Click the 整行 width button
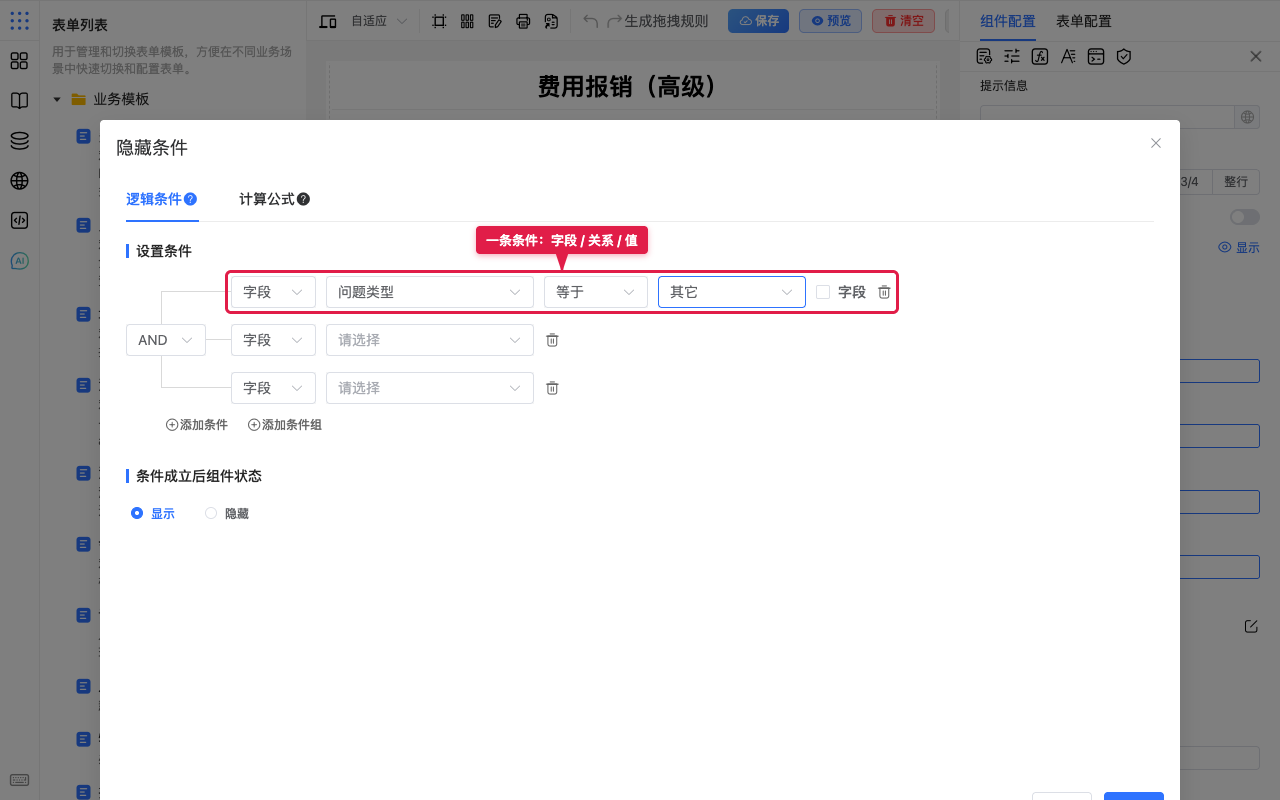Image resolution: width=1280 pixels, height=800 pixels. [1236, 182]
